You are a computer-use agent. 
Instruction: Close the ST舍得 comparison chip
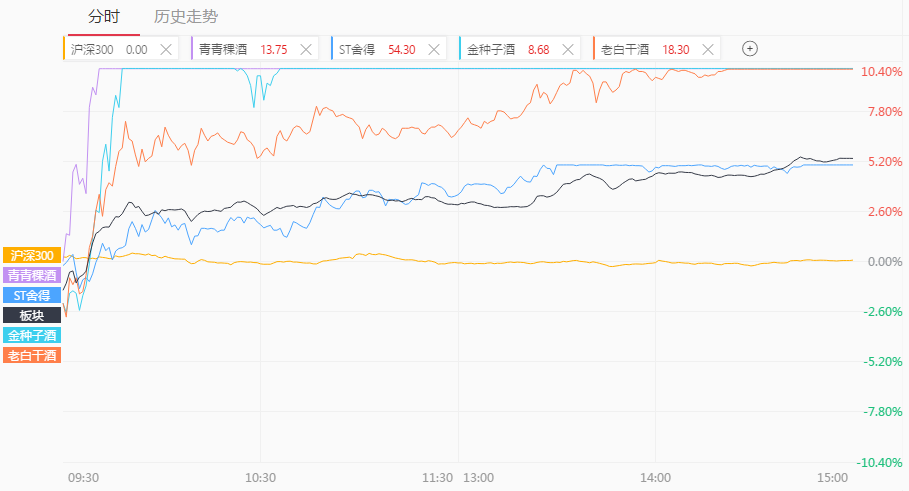434,49
